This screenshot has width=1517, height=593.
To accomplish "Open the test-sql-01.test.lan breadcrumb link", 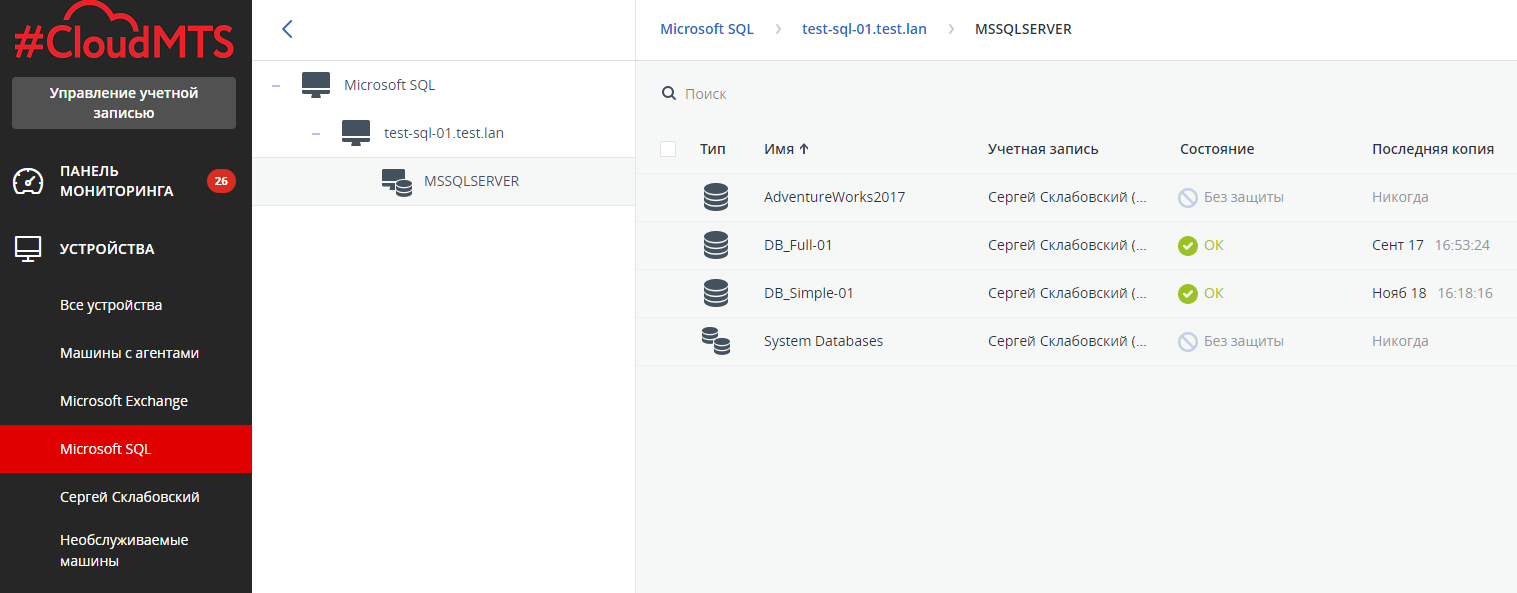I will click(x=864, y=29).
